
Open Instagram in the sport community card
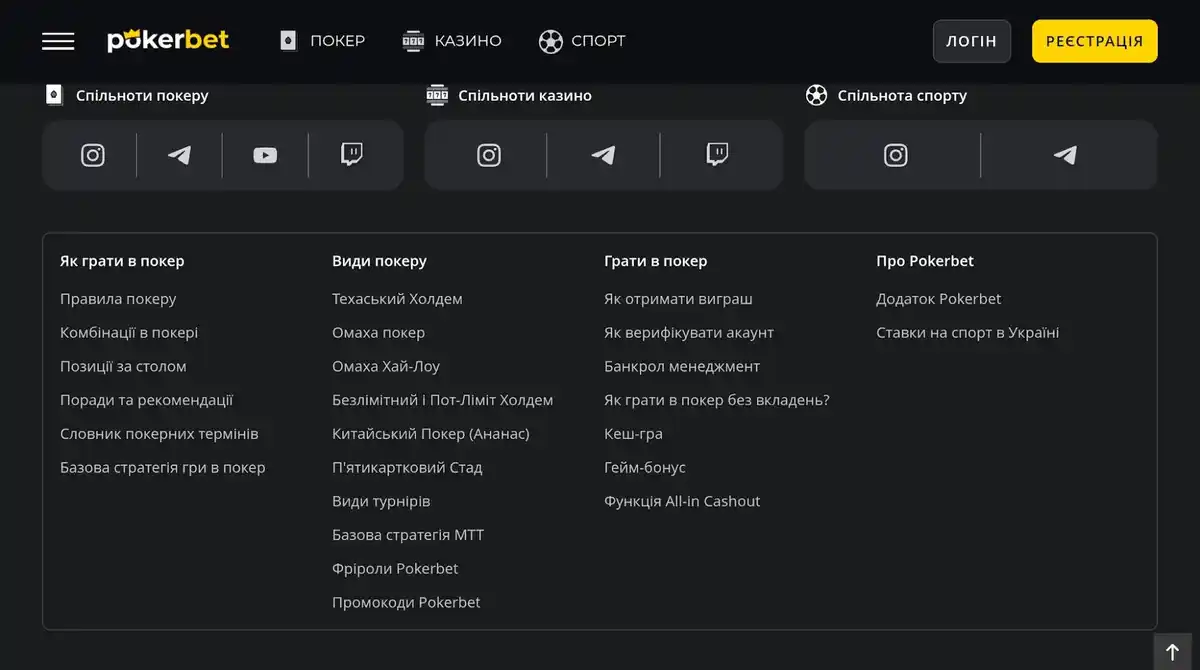coord(896,155)
